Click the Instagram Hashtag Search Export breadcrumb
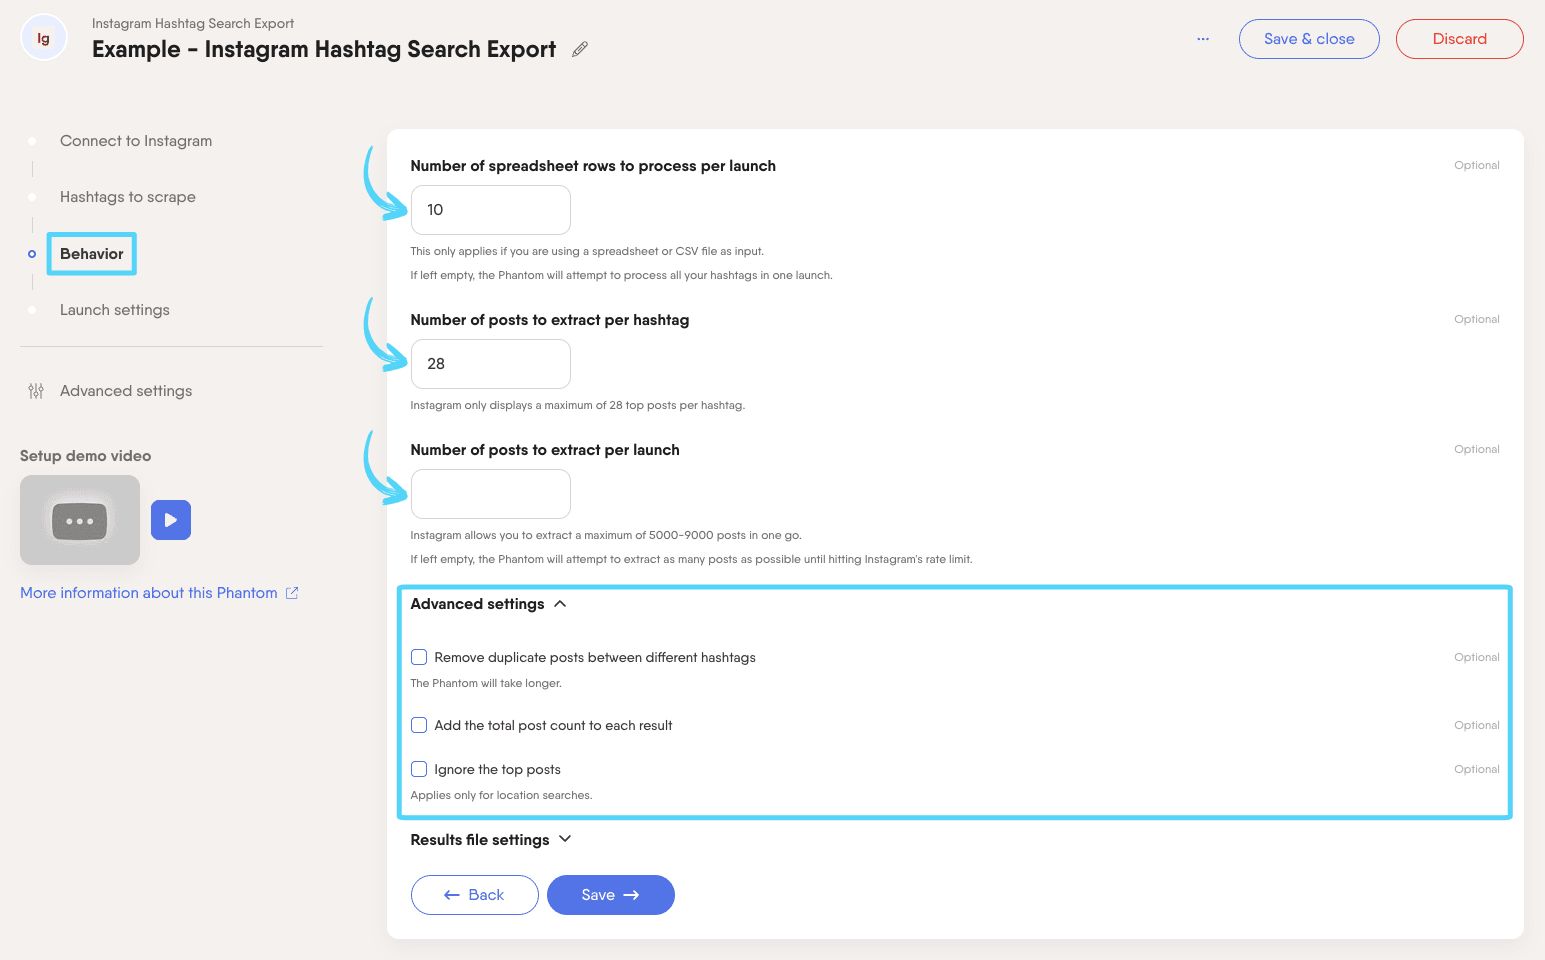The image size is (1545, 960). coord(193,23)
